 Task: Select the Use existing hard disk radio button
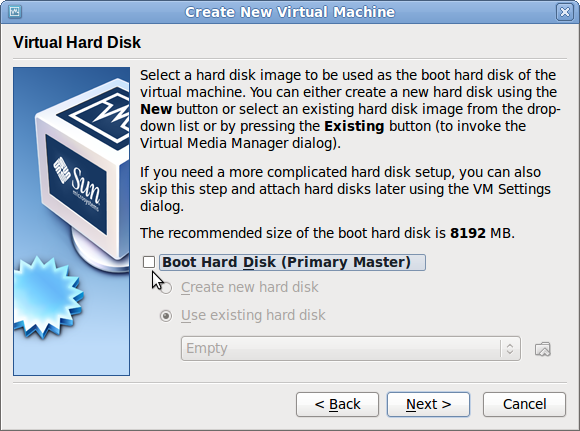tap(166, 316)
